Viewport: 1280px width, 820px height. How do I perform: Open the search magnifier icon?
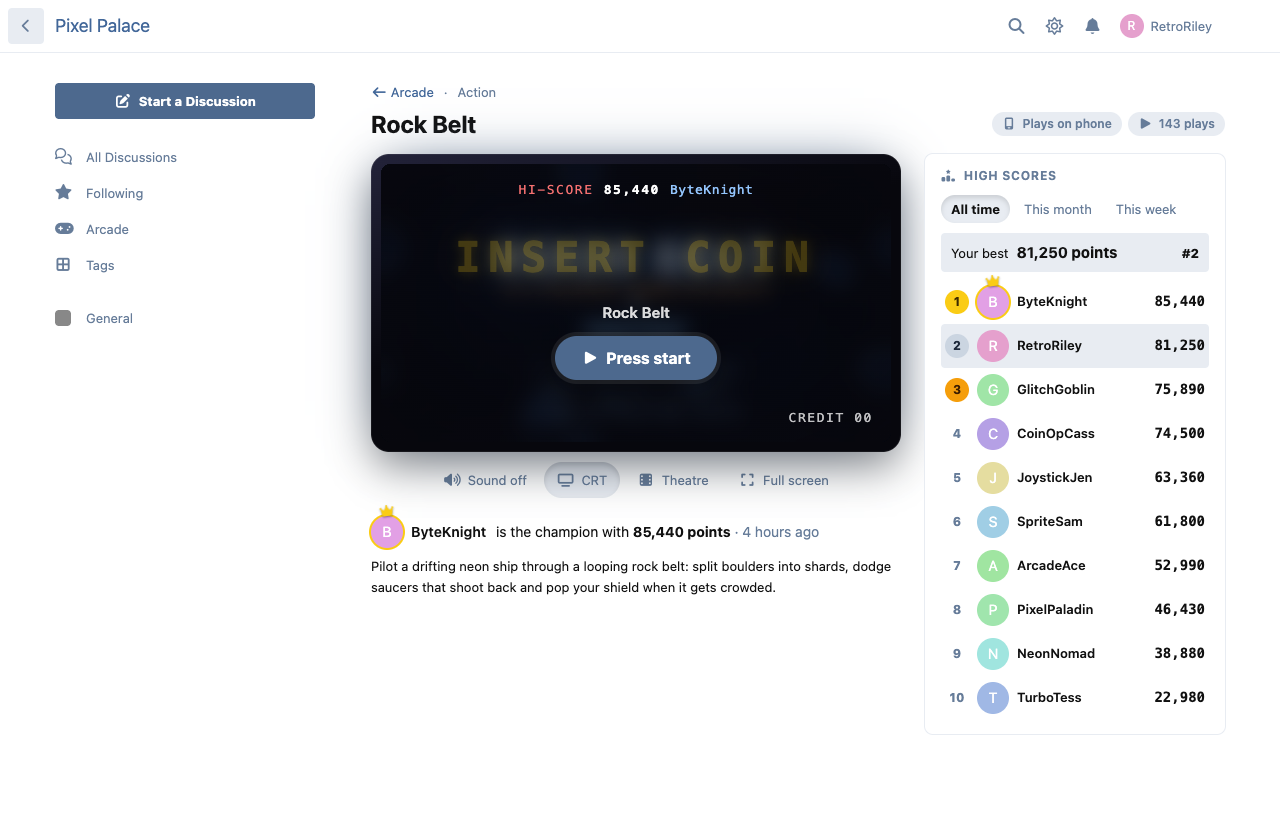click(1016, 26)
